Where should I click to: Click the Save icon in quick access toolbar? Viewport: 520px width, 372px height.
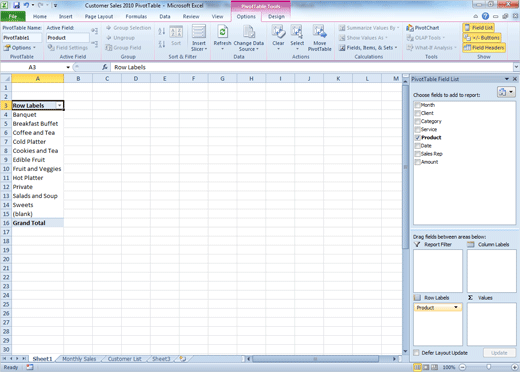16,5
